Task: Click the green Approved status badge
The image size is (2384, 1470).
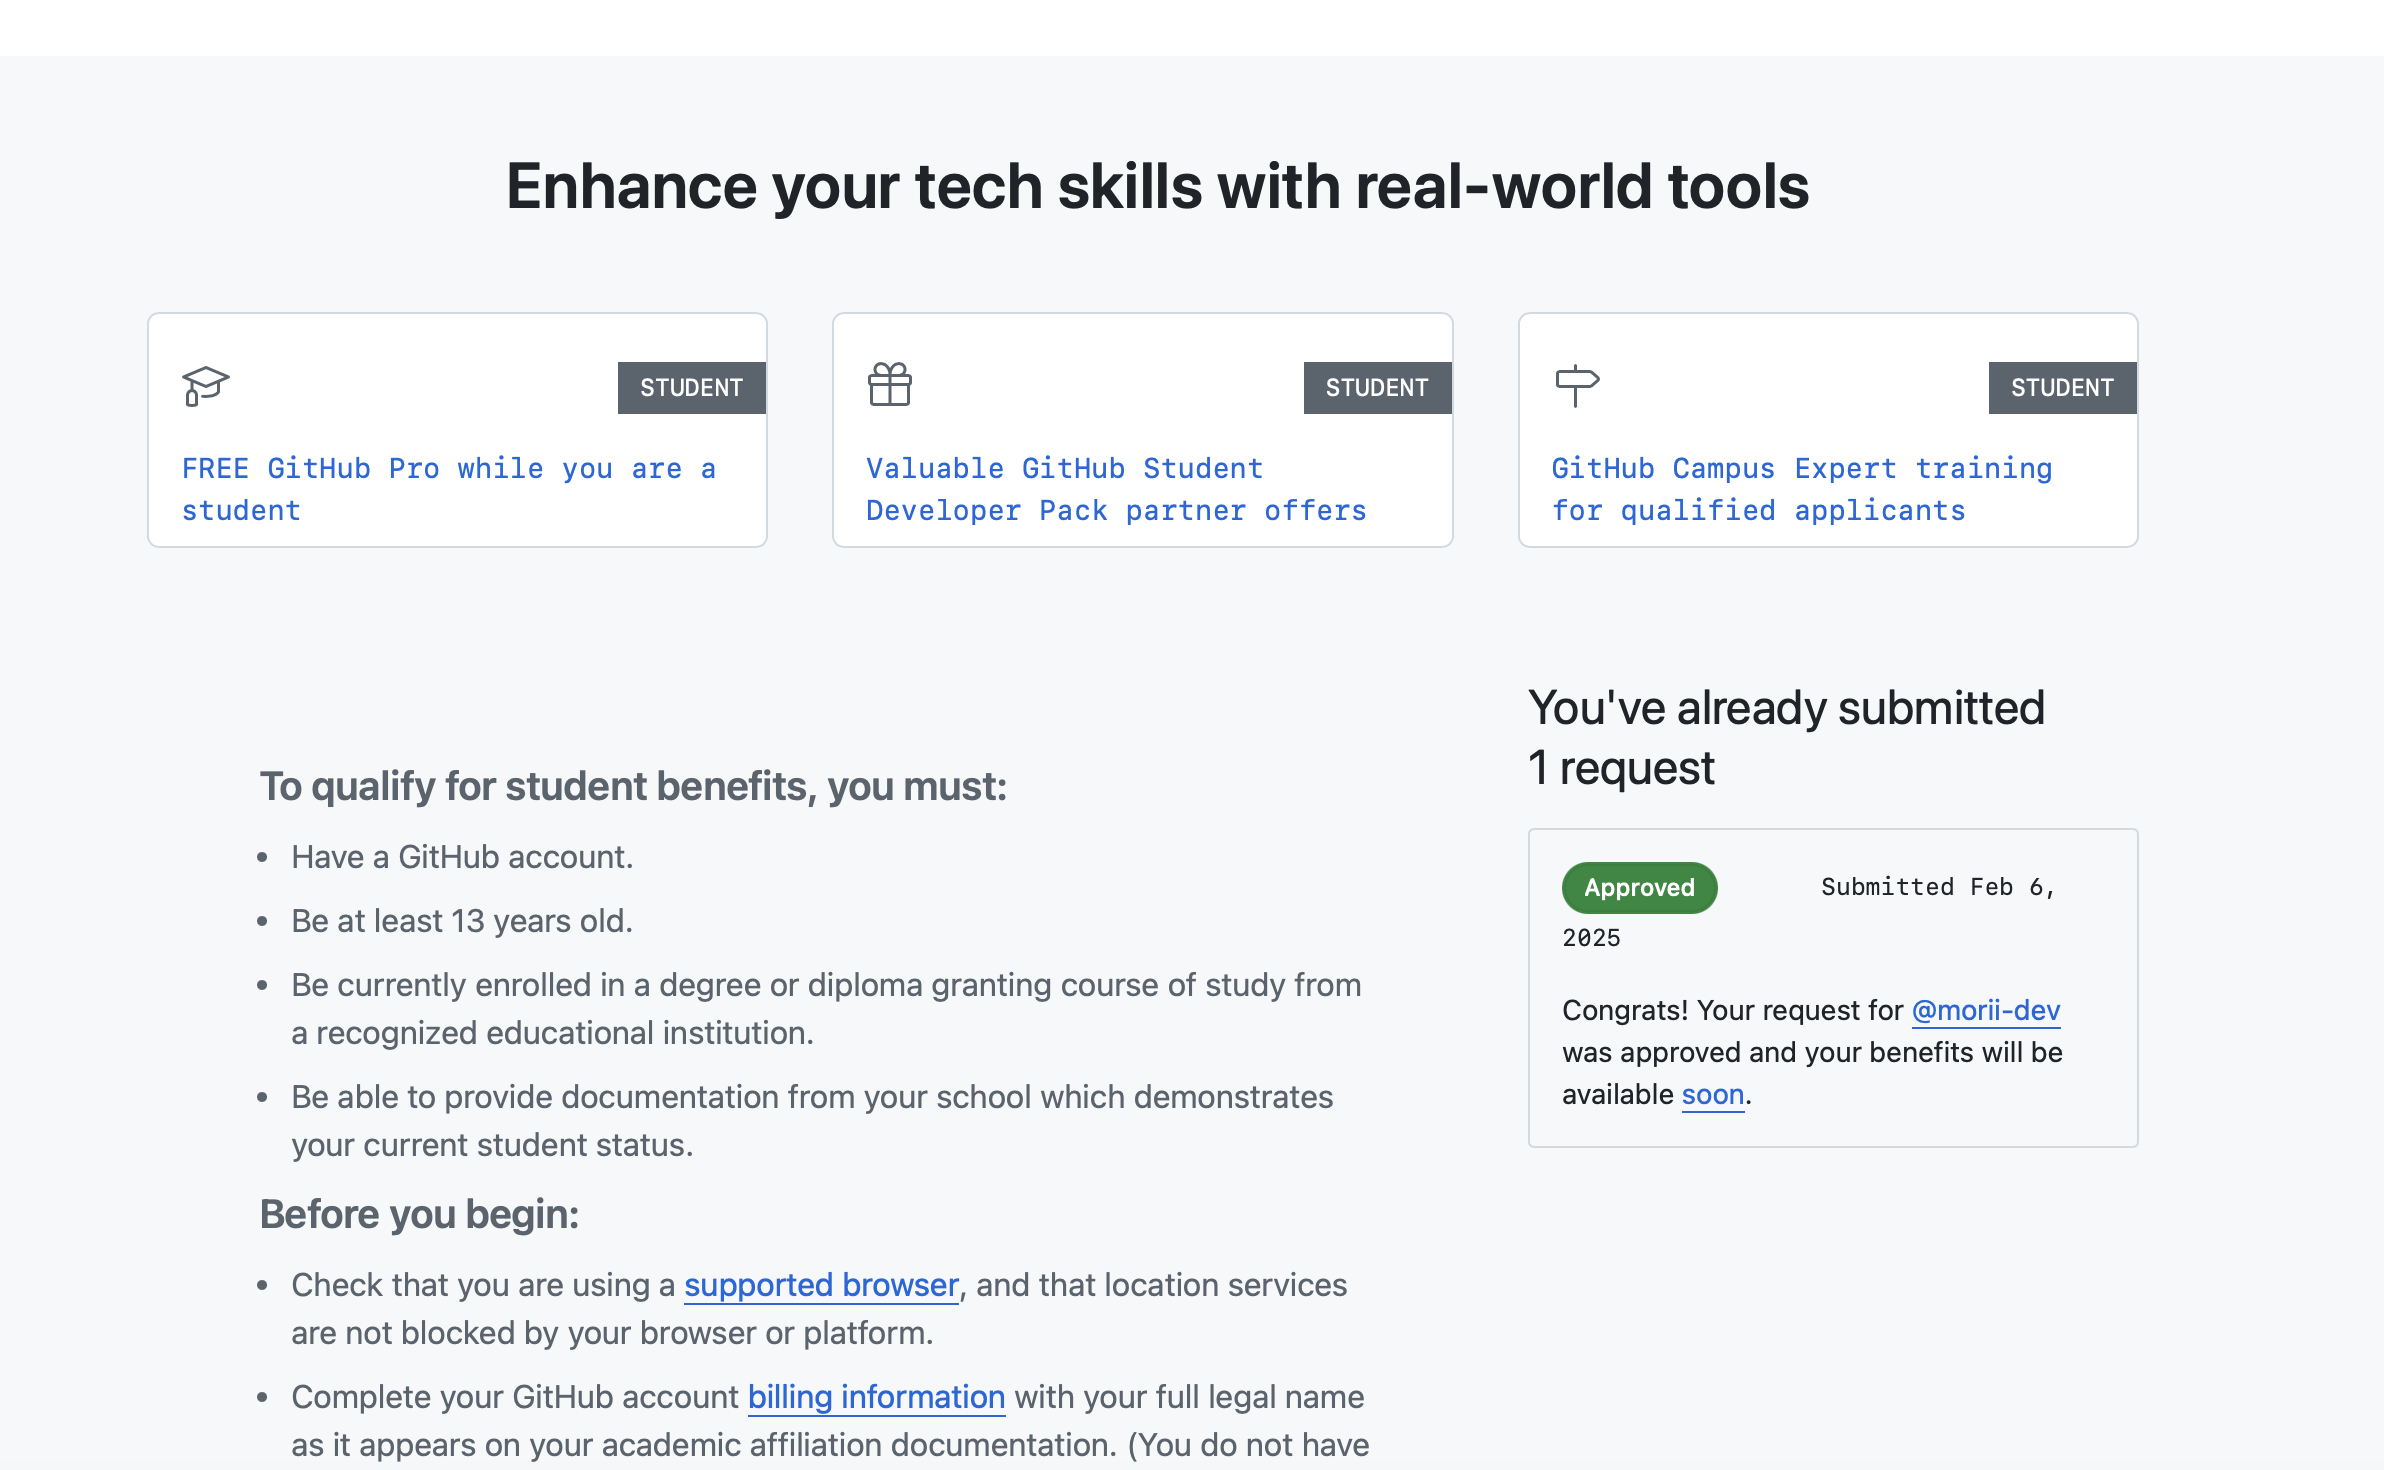Action: pos(1639,888)
